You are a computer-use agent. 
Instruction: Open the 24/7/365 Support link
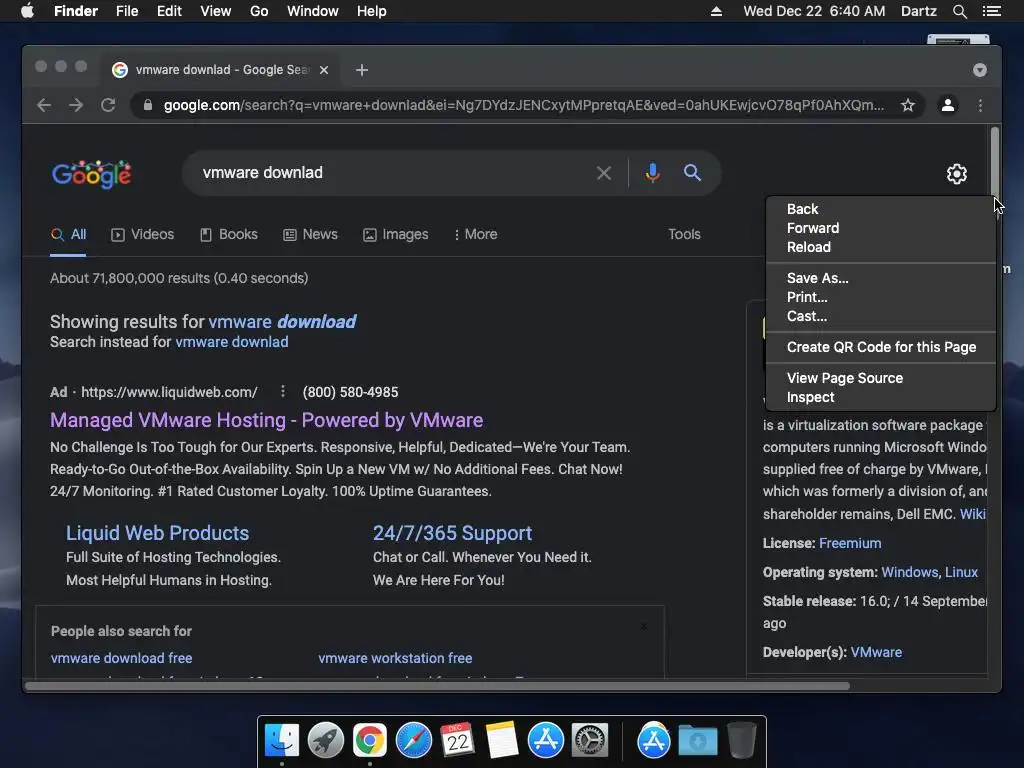pos(452,533)
